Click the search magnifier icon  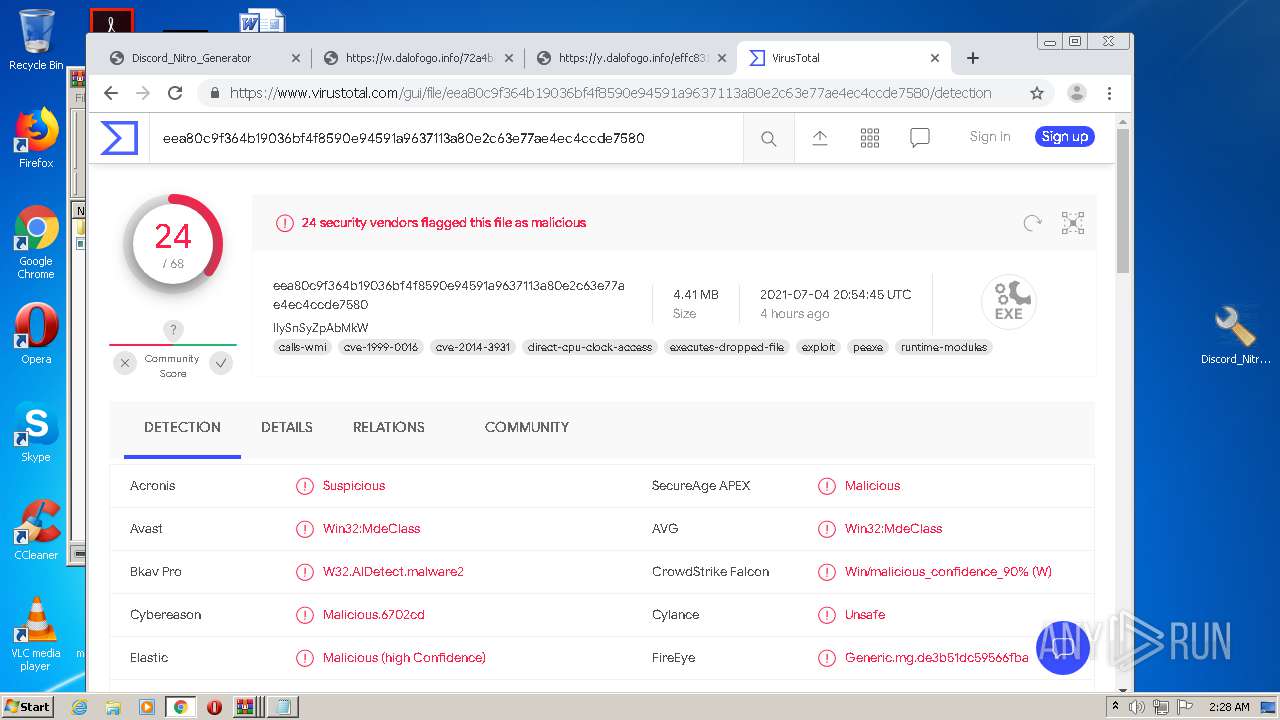[x=768, y=139]
